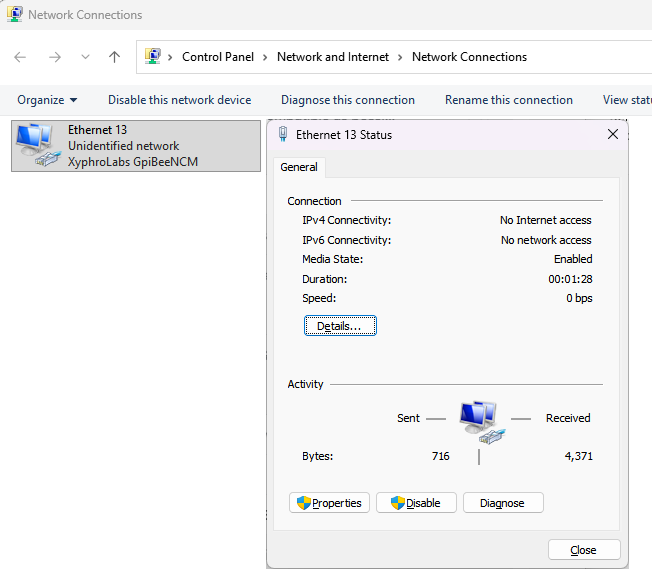This screenshot has height=579, width=652.
Task: Click the XyphroLabs GpiBeeNCM device text
Action: click(x=133, y=162)
